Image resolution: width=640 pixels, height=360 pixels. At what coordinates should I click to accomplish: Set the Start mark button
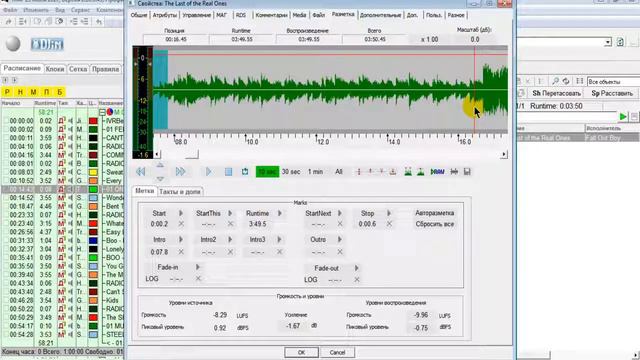(x=159, y=213)
